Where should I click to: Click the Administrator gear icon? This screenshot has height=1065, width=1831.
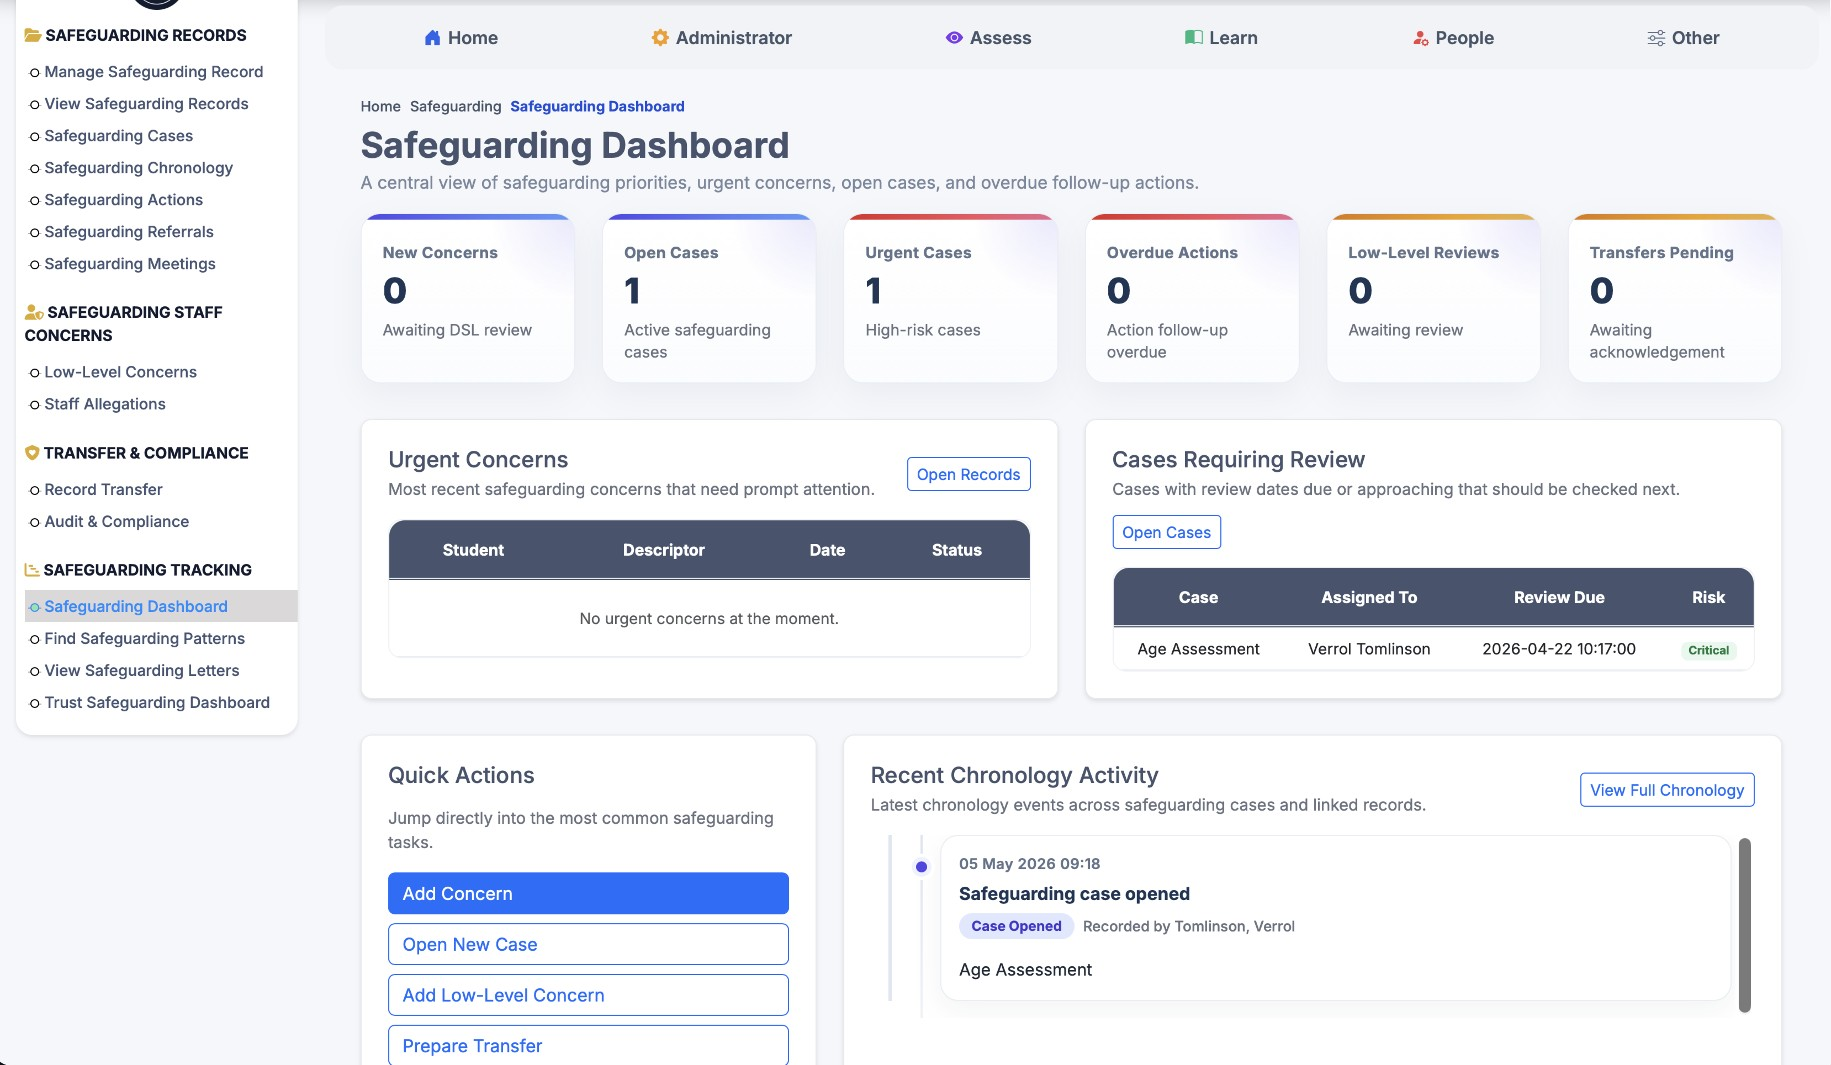660,38
